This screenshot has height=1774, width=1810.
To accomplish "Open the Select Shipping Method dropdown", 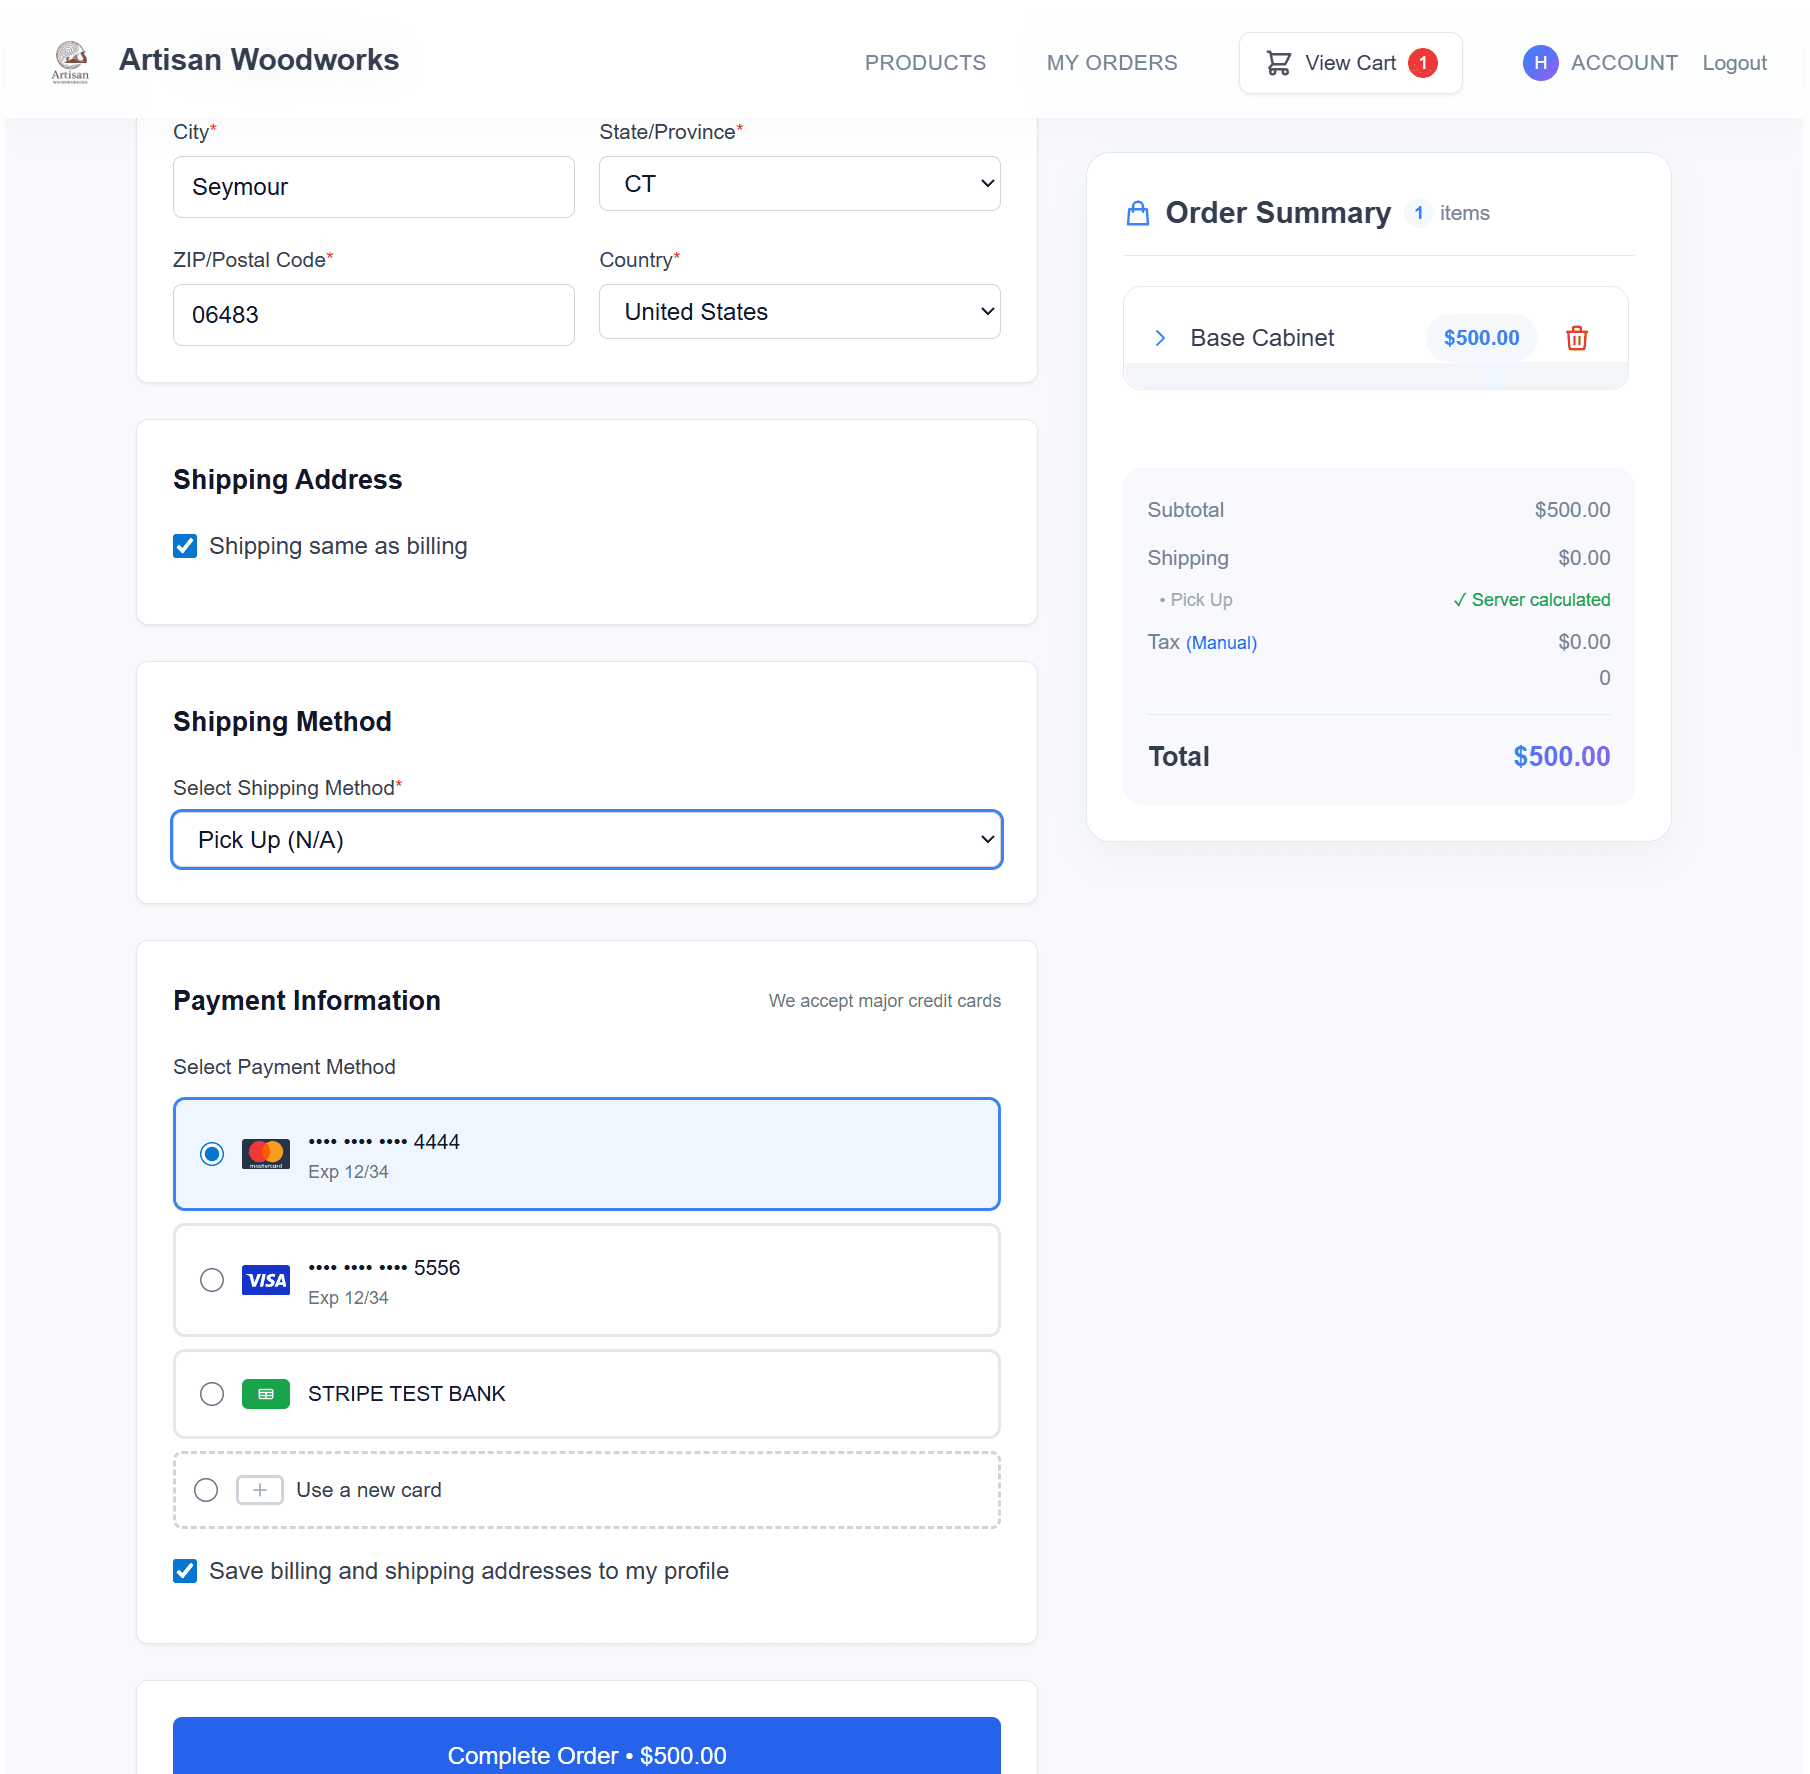I will 586,839.
